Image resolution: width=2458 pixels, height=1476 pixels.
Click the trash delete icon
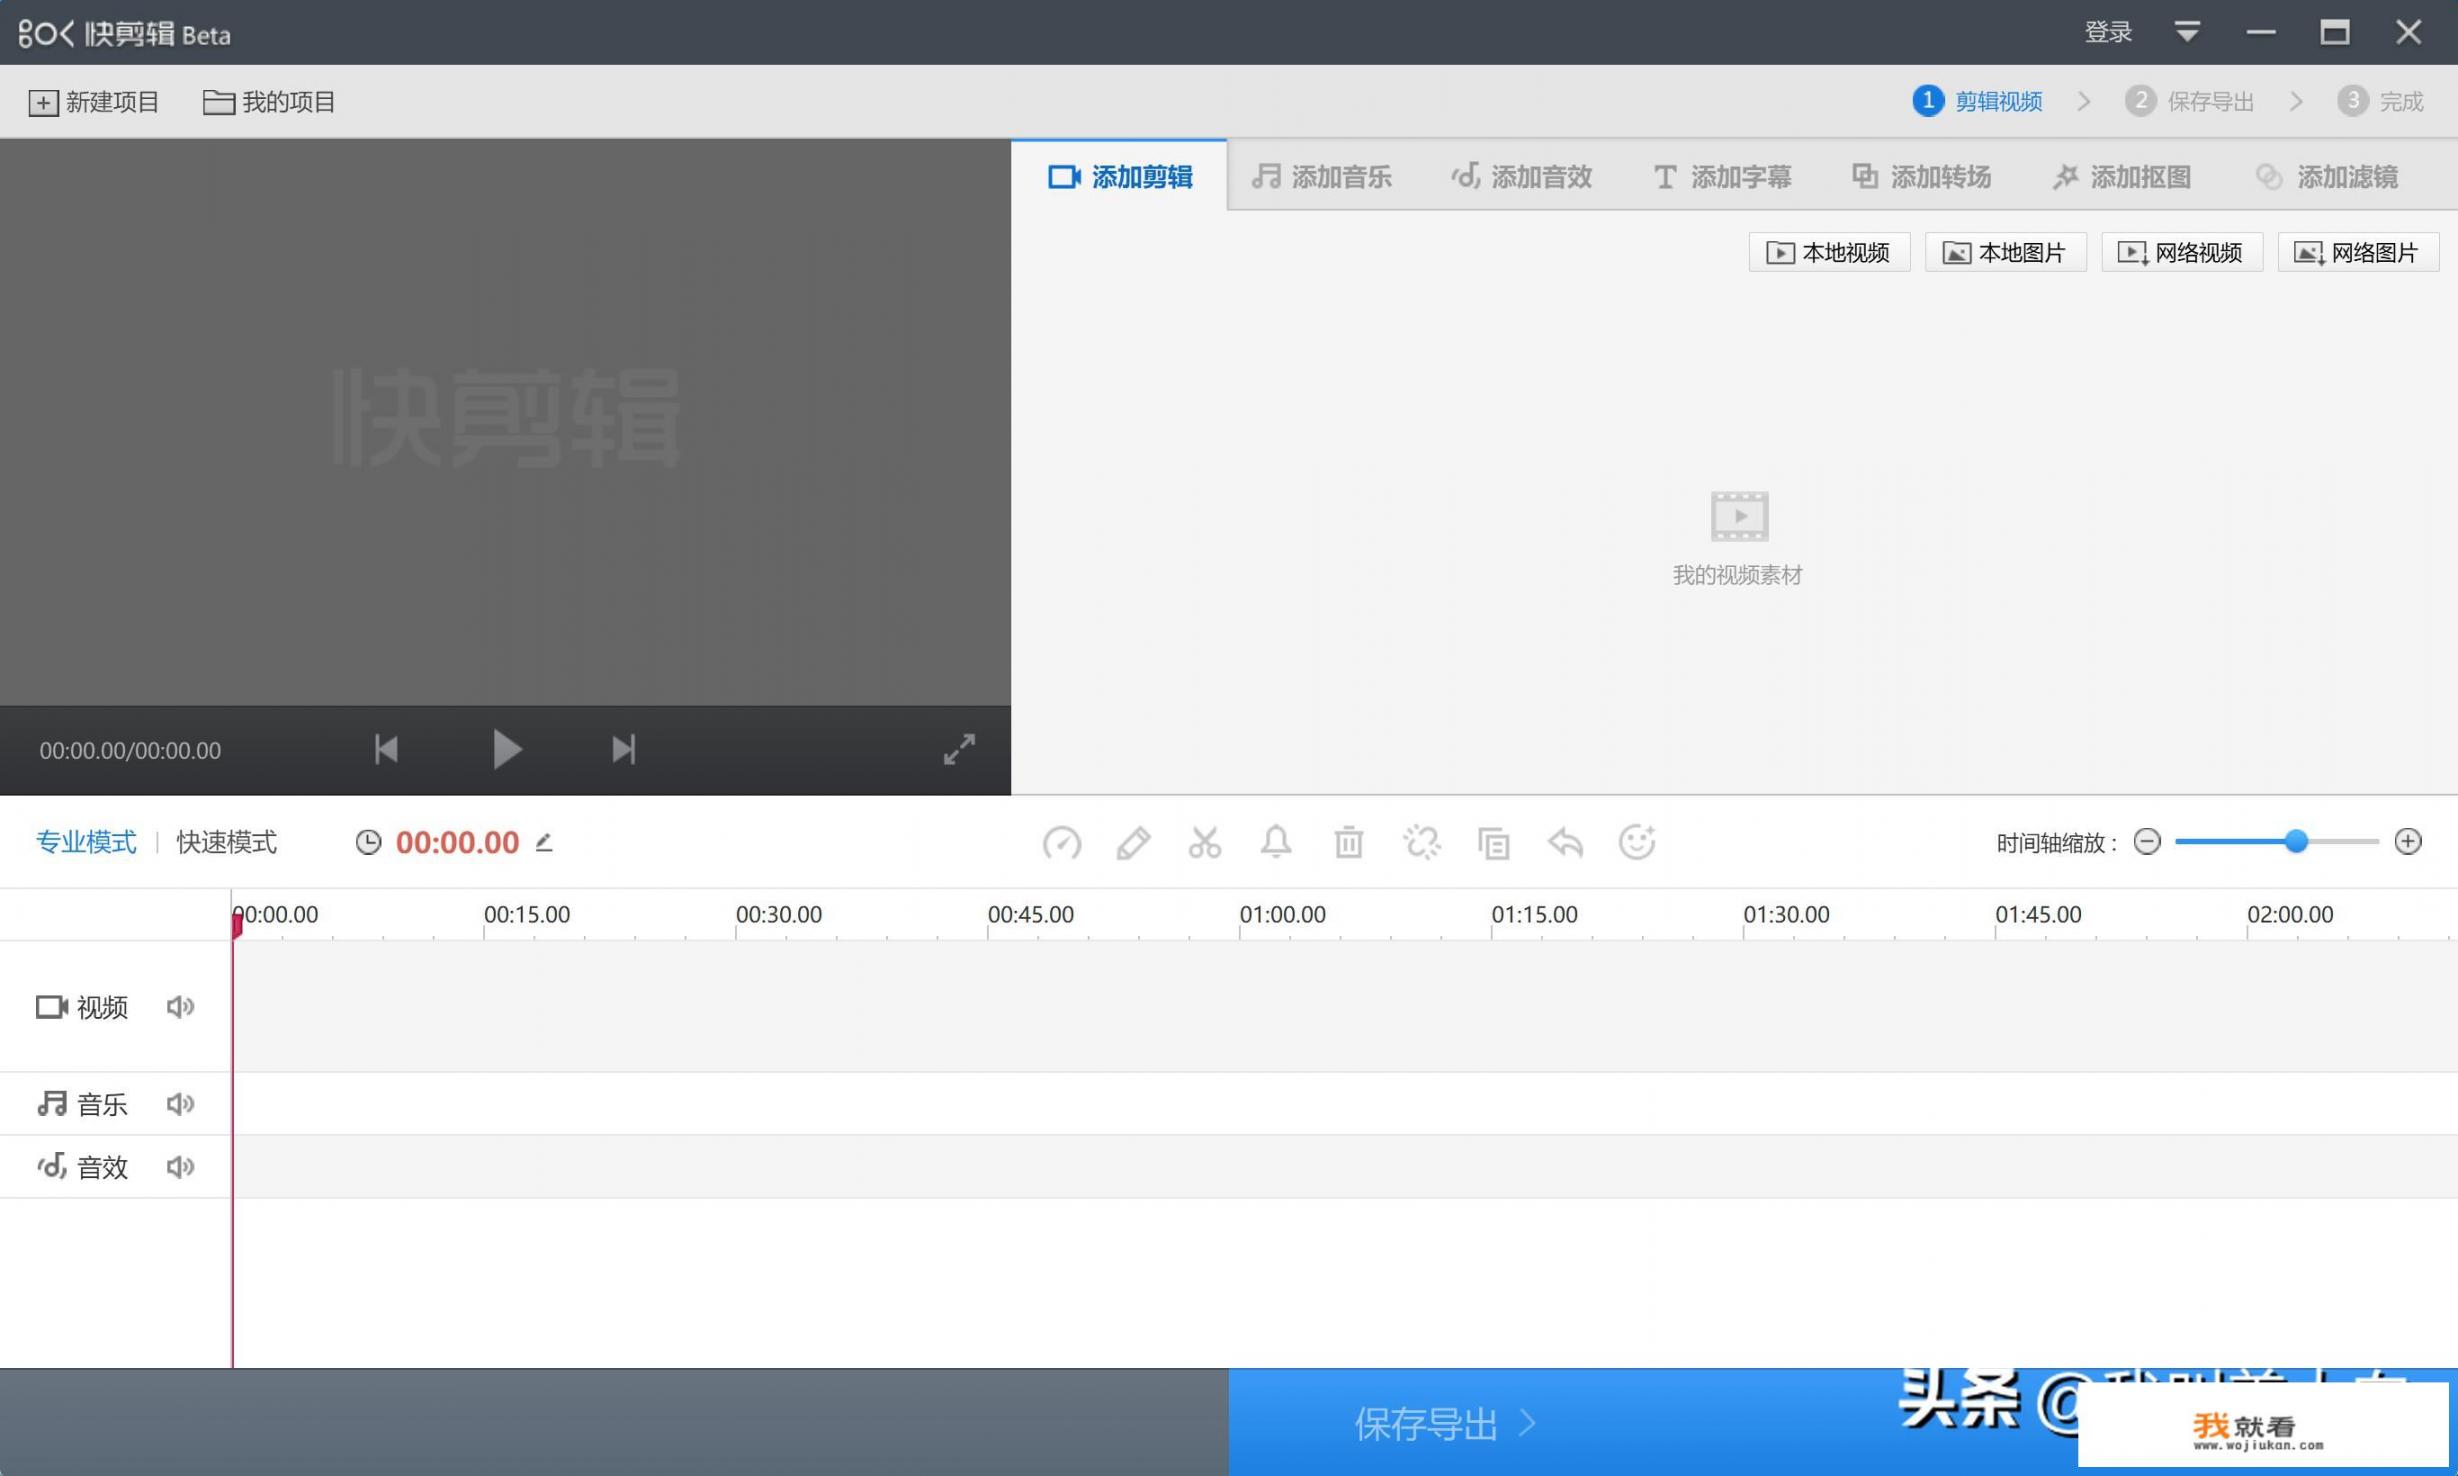point(1348,842)
